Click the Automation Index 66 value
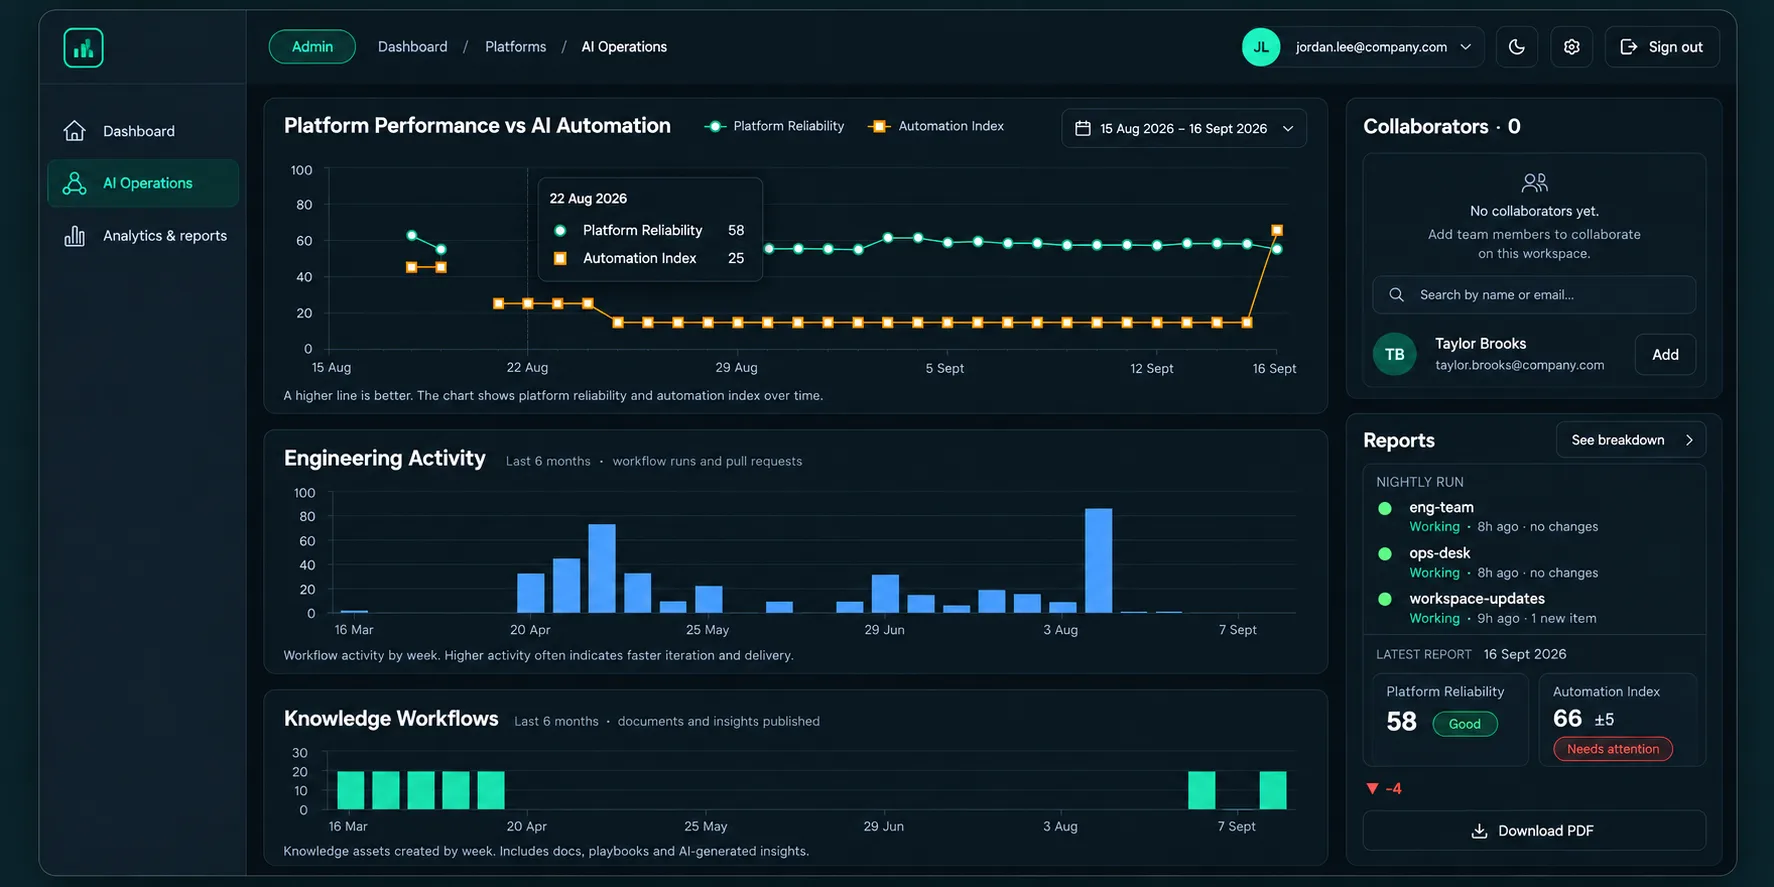The image size is (1774, 887). point(1567,719)
